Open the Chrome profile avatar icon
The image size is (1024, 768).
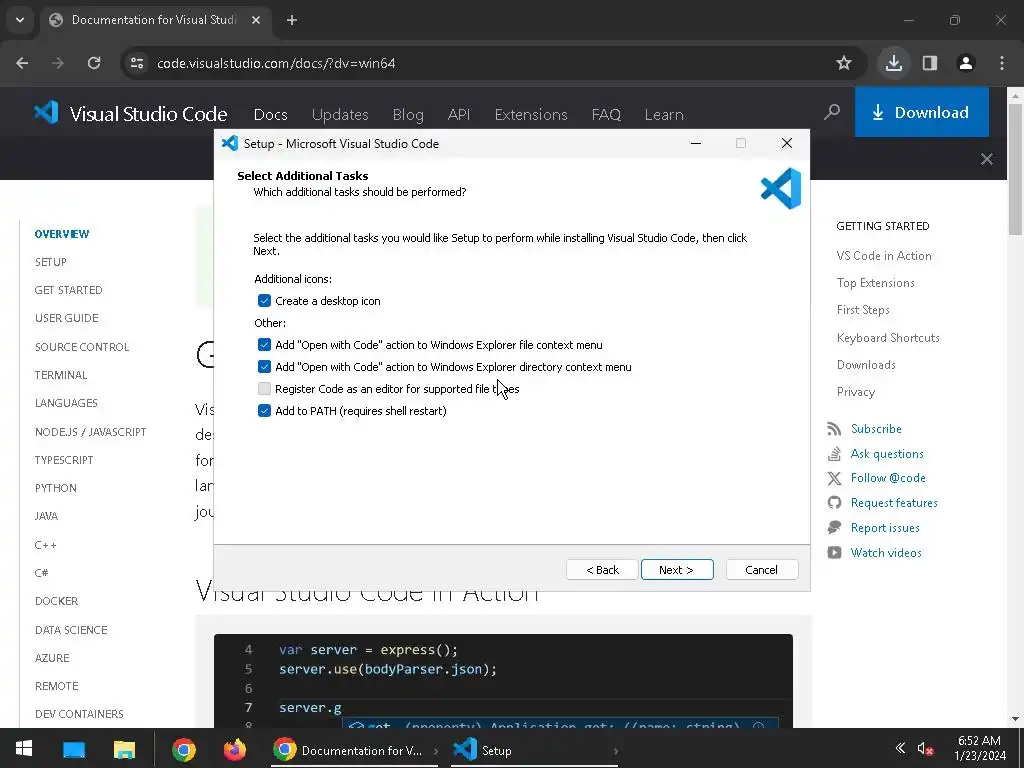click(x=966, y=63)
